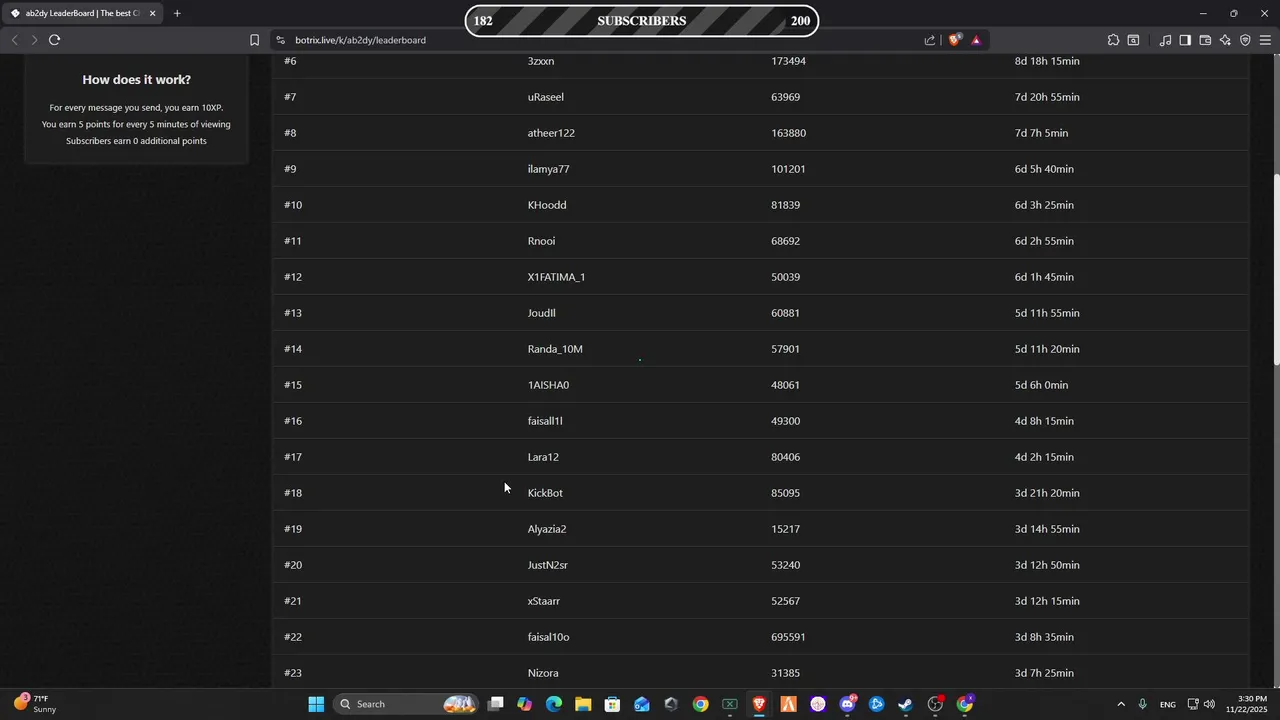This screenshot has width=1280, height=720.
Task: Go forward with the forward arrow
Action: click(34, 40)
